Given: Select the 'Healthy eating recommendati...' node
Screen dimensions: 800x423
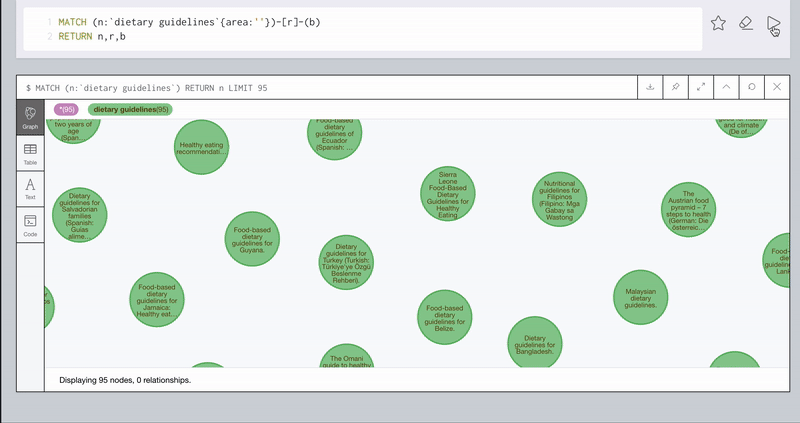Looking at the screenshot, I should [x=202, y=147].
